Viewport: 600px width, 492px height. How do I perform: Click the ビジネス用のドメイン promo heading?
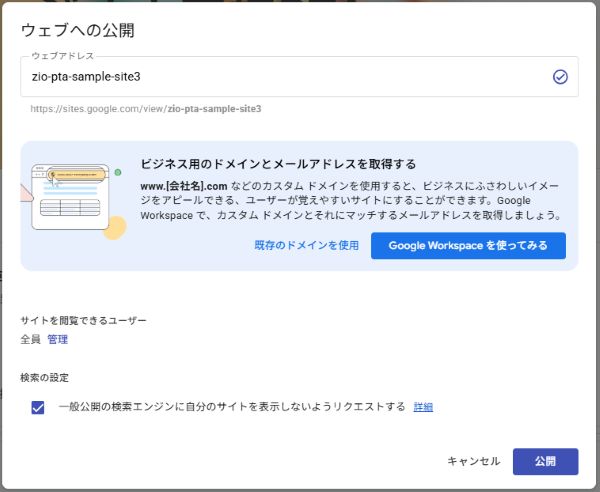tap(278, 164)
